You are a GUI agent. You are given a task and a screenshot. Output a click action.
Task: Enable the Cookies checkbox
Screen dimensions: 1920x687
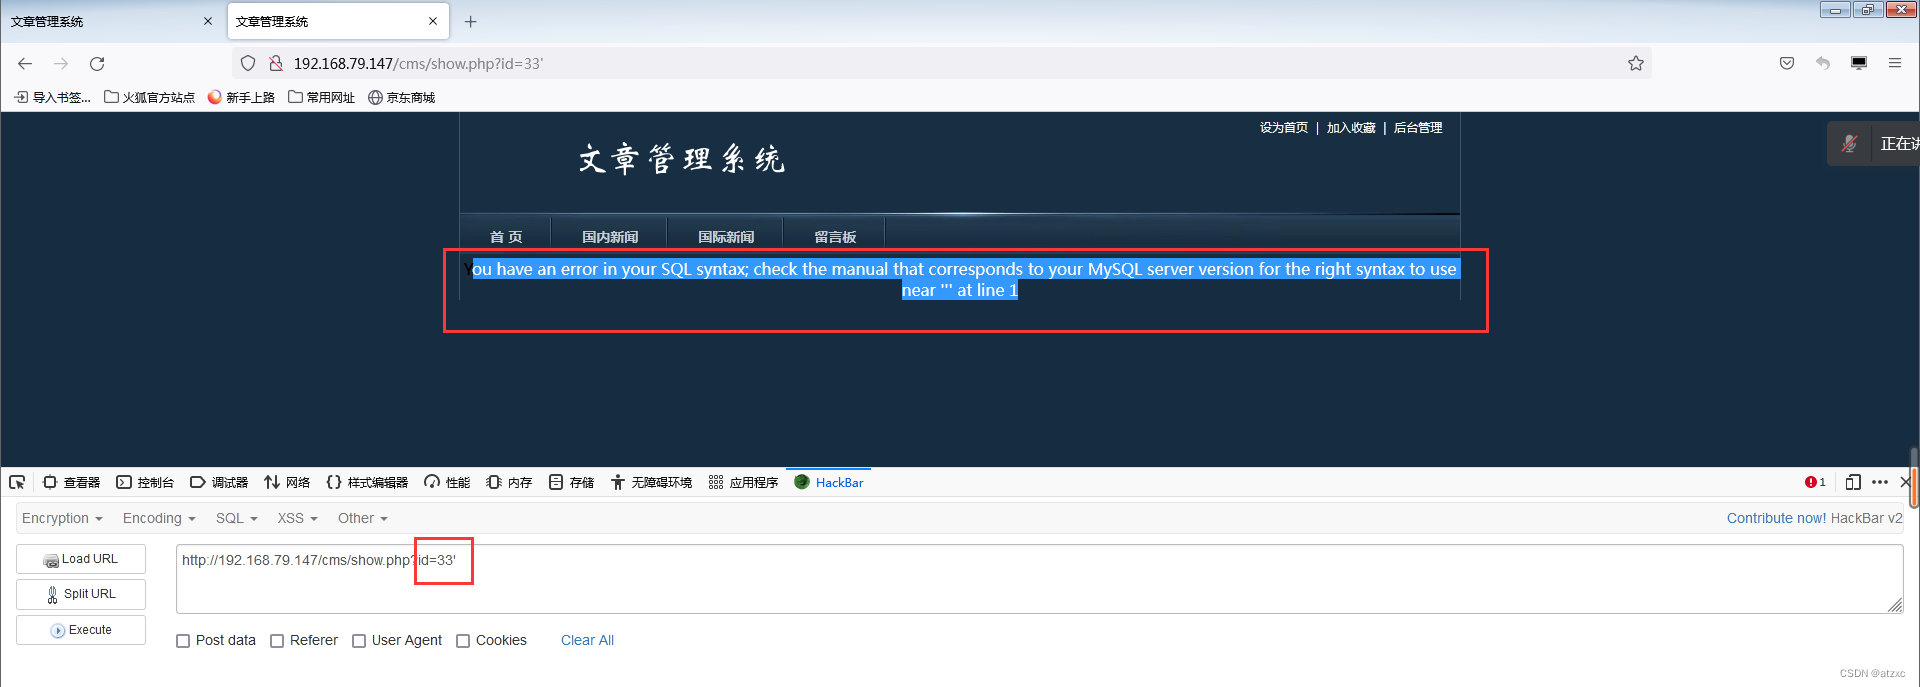tap(463, 641)
